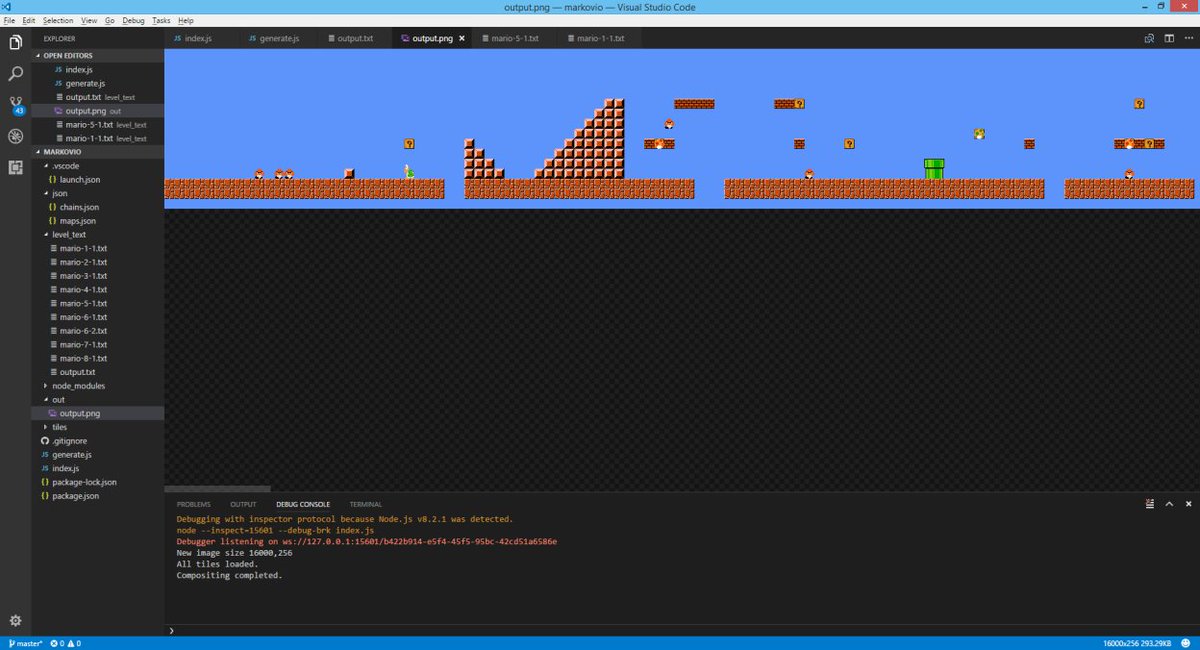Select mario-5-1.txt in Open Editors list
Screen dimensions: 1200x650
tap(98, 125)
